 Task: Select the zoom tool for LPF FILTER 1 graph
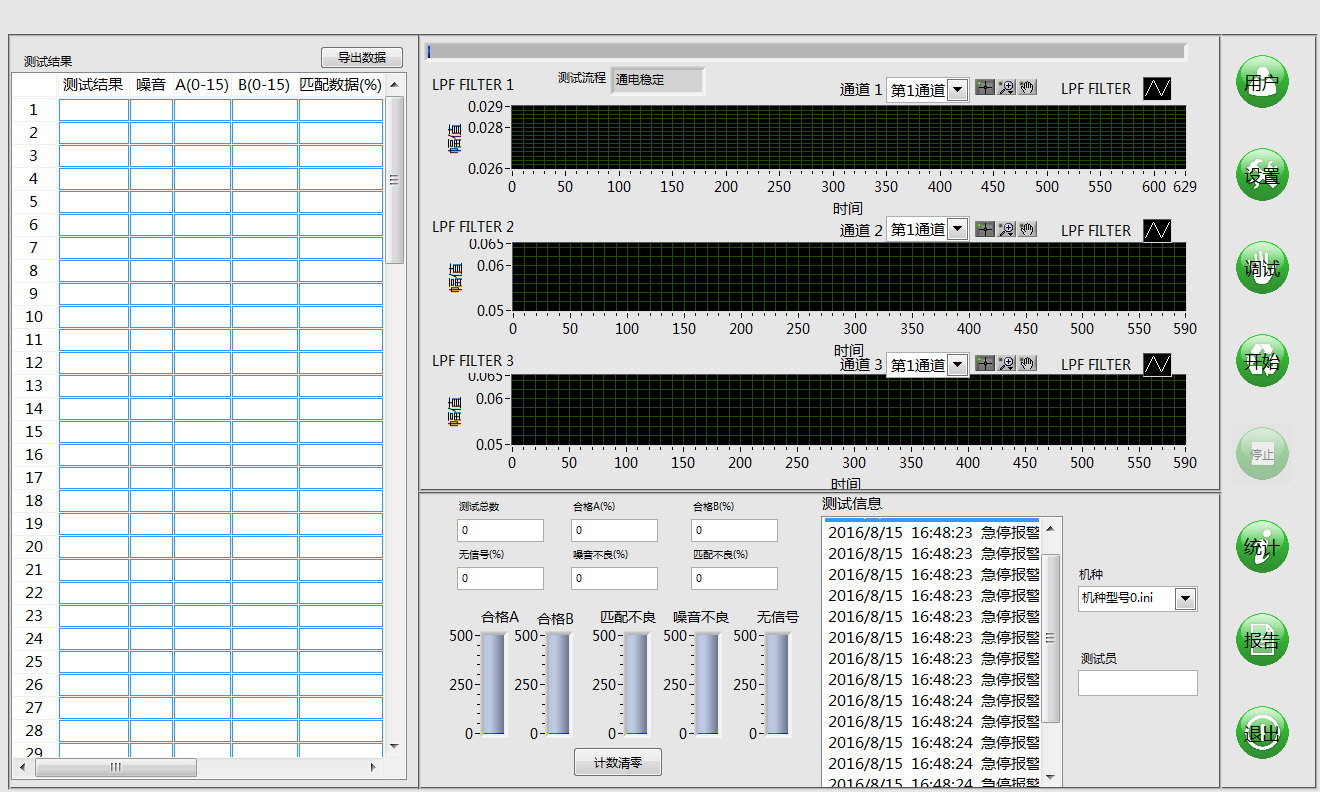point(1006,88)
